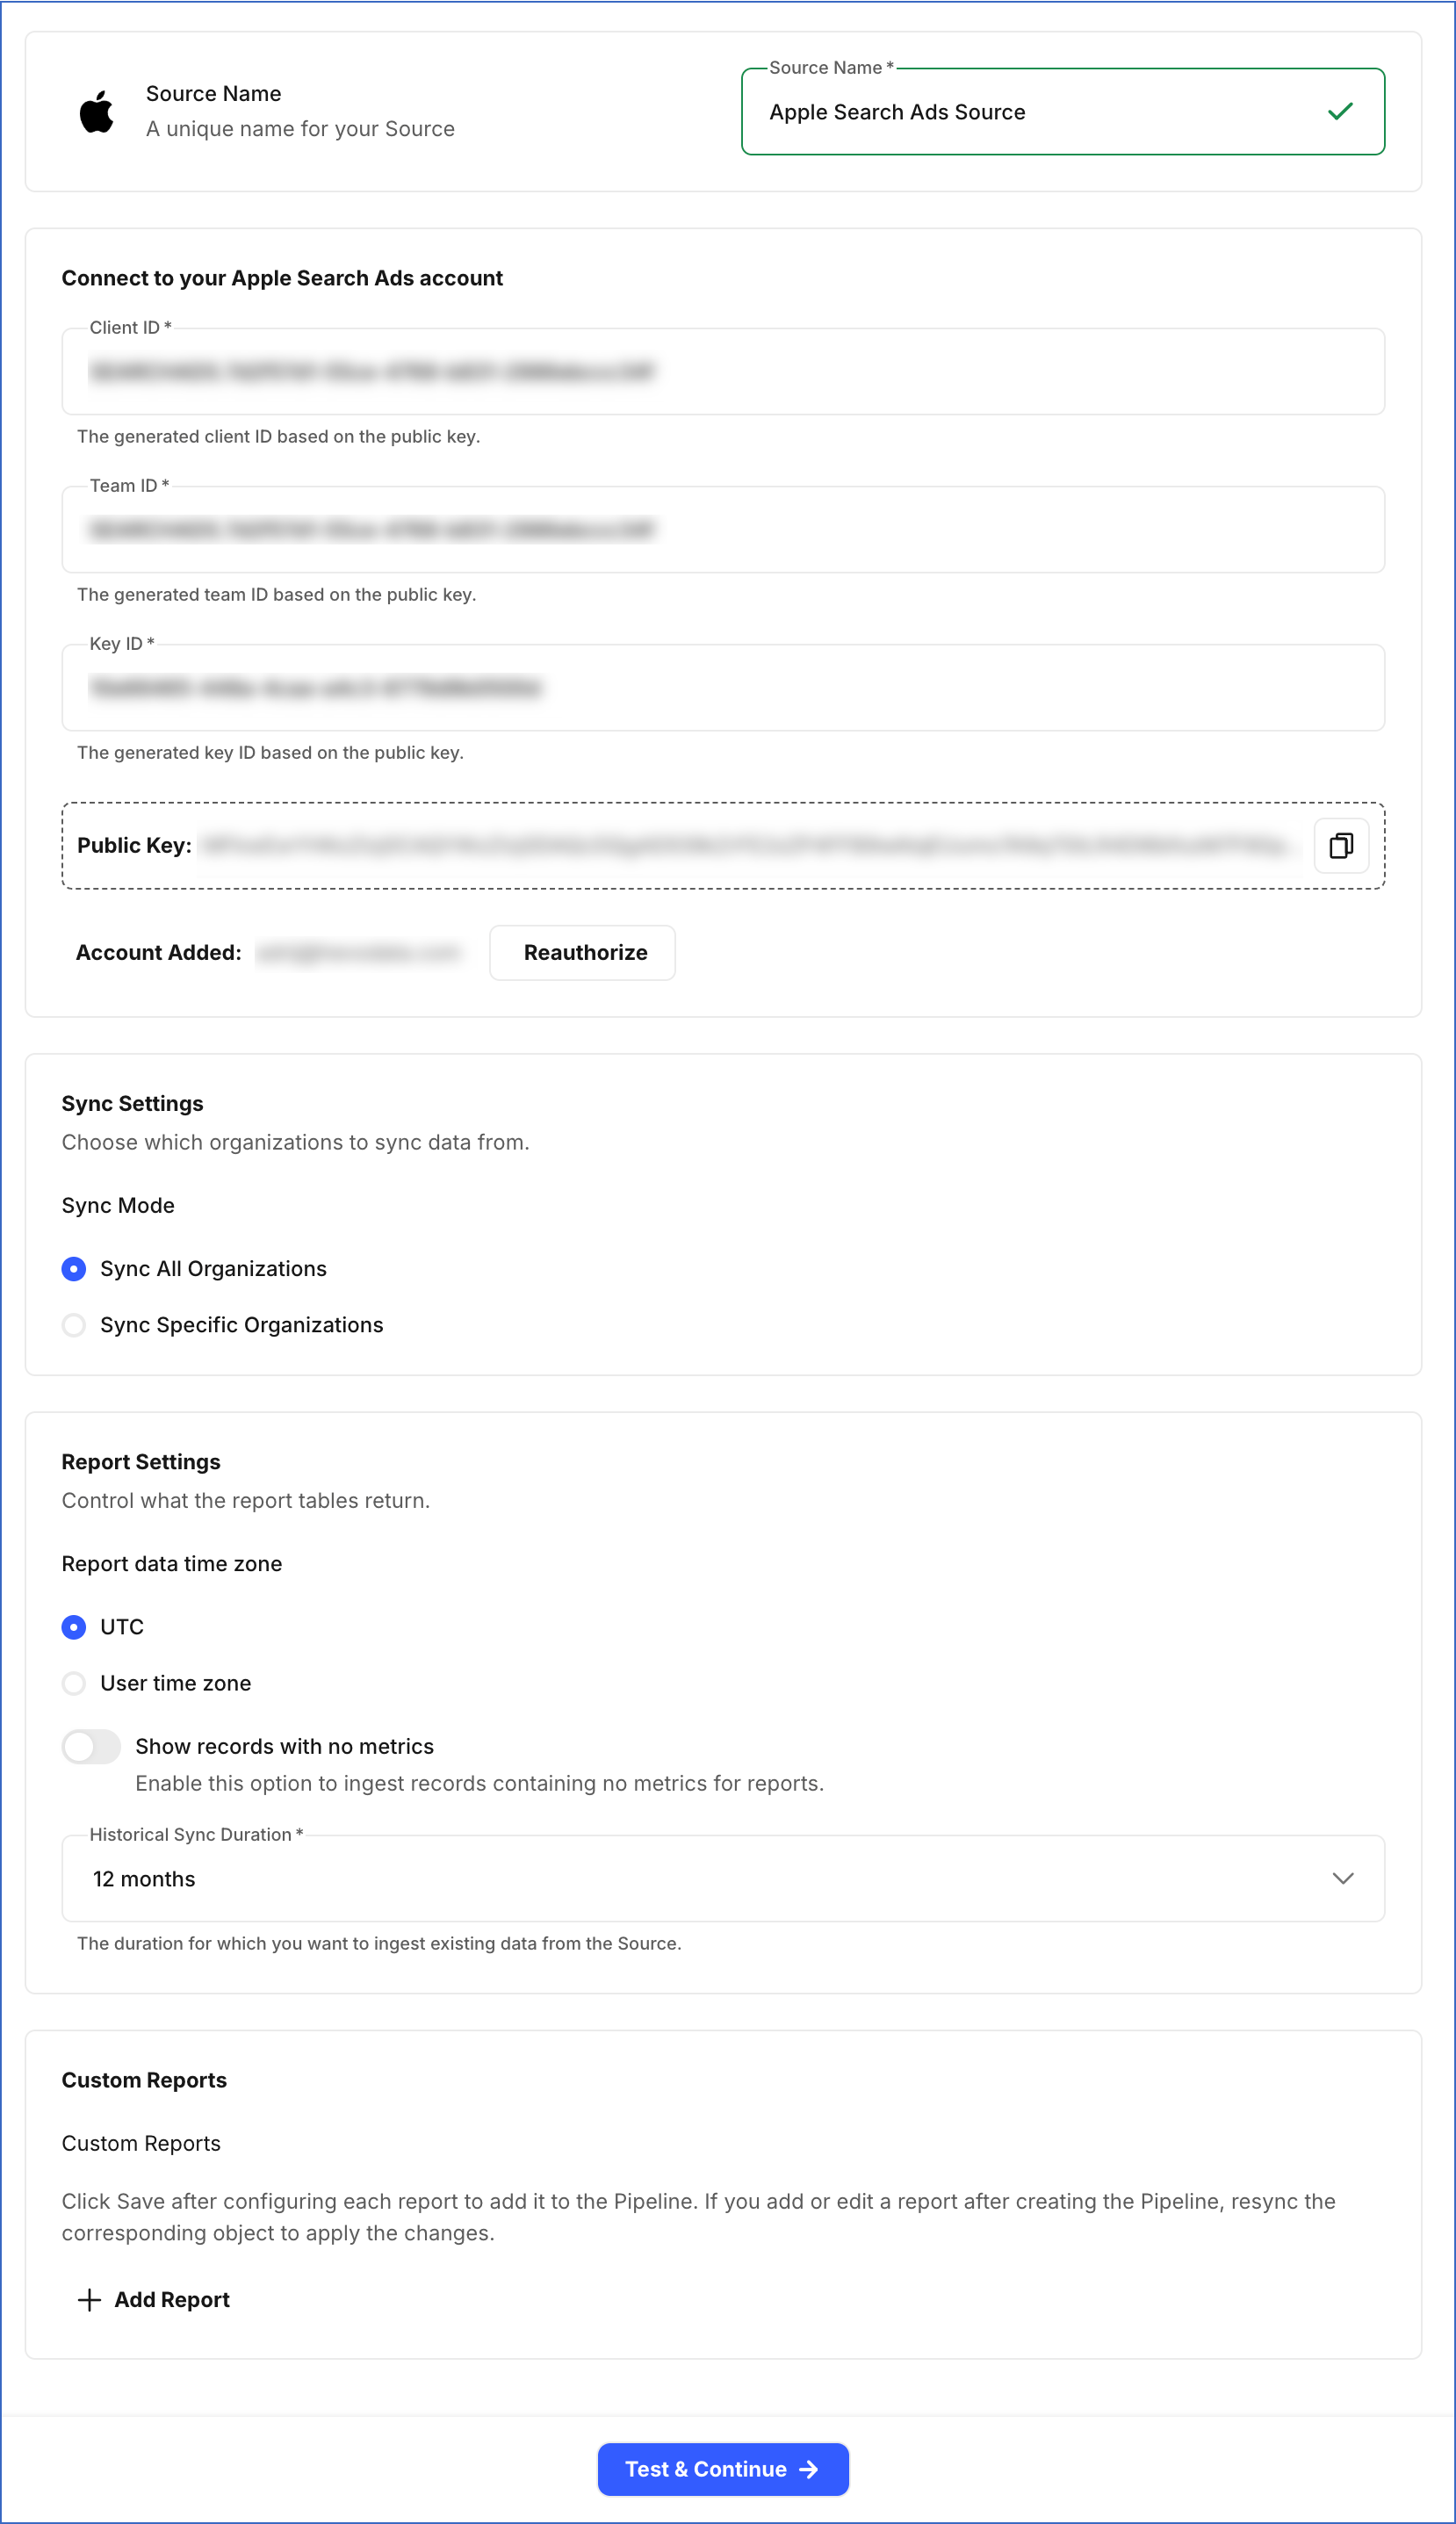Enable Show records with no metrics toggle
This screenshot has height=2524, width=1456.
click(x=91, y=1747)
